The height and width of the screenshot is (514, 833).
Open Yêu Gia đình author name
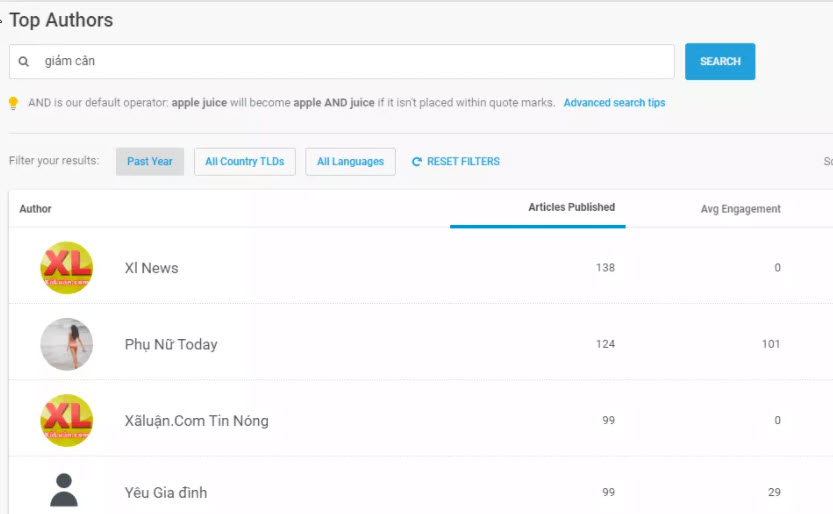pos(166,493)
